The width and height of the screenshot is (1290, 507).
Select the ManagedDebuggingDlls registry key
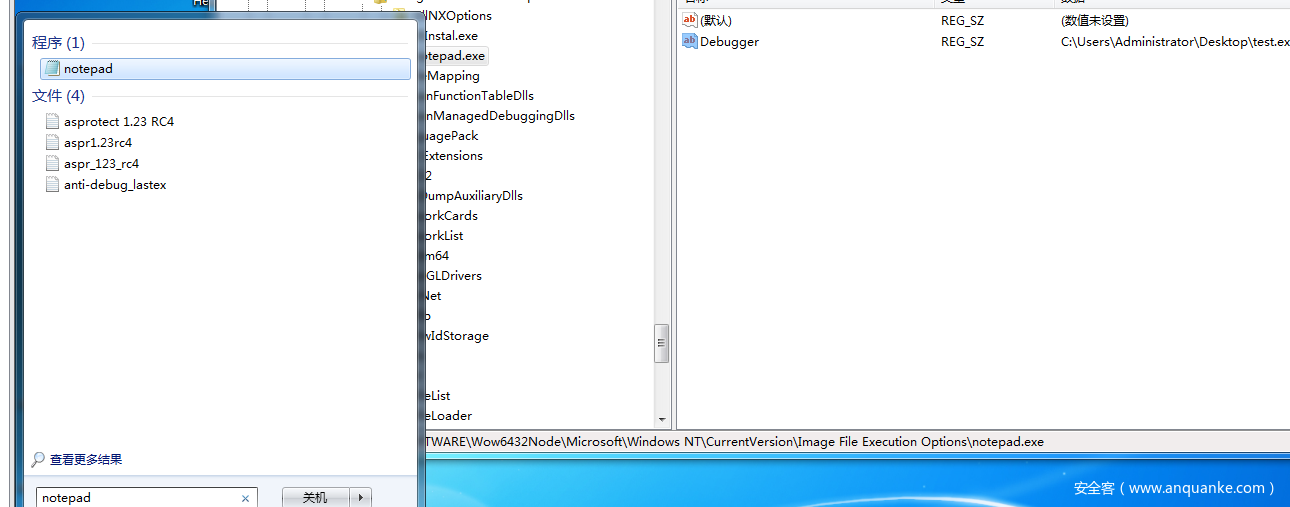tap(499, 115)
